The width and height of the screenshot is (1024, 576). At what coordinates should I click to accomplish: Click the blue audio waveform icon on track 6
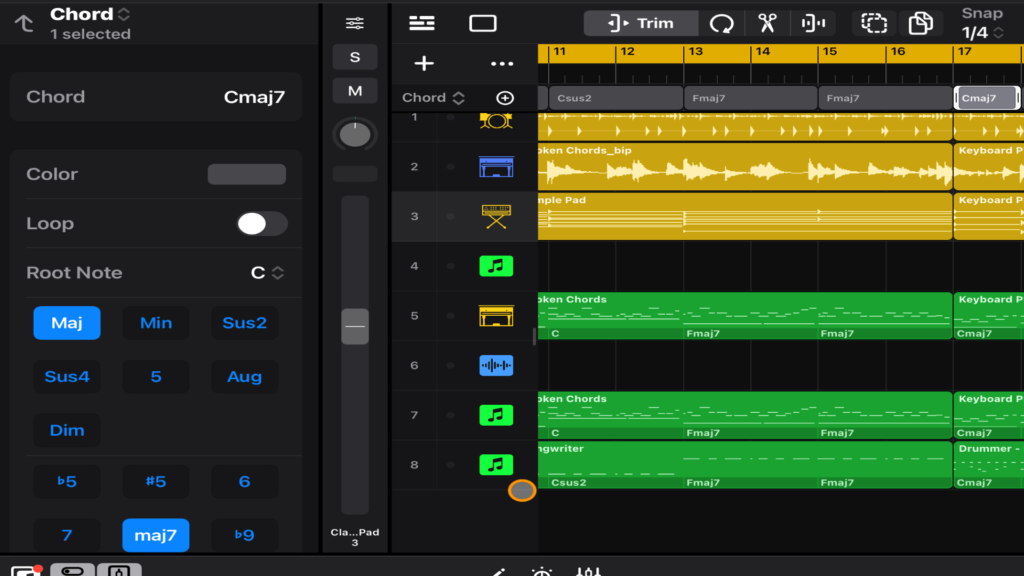tap(496, 366)
